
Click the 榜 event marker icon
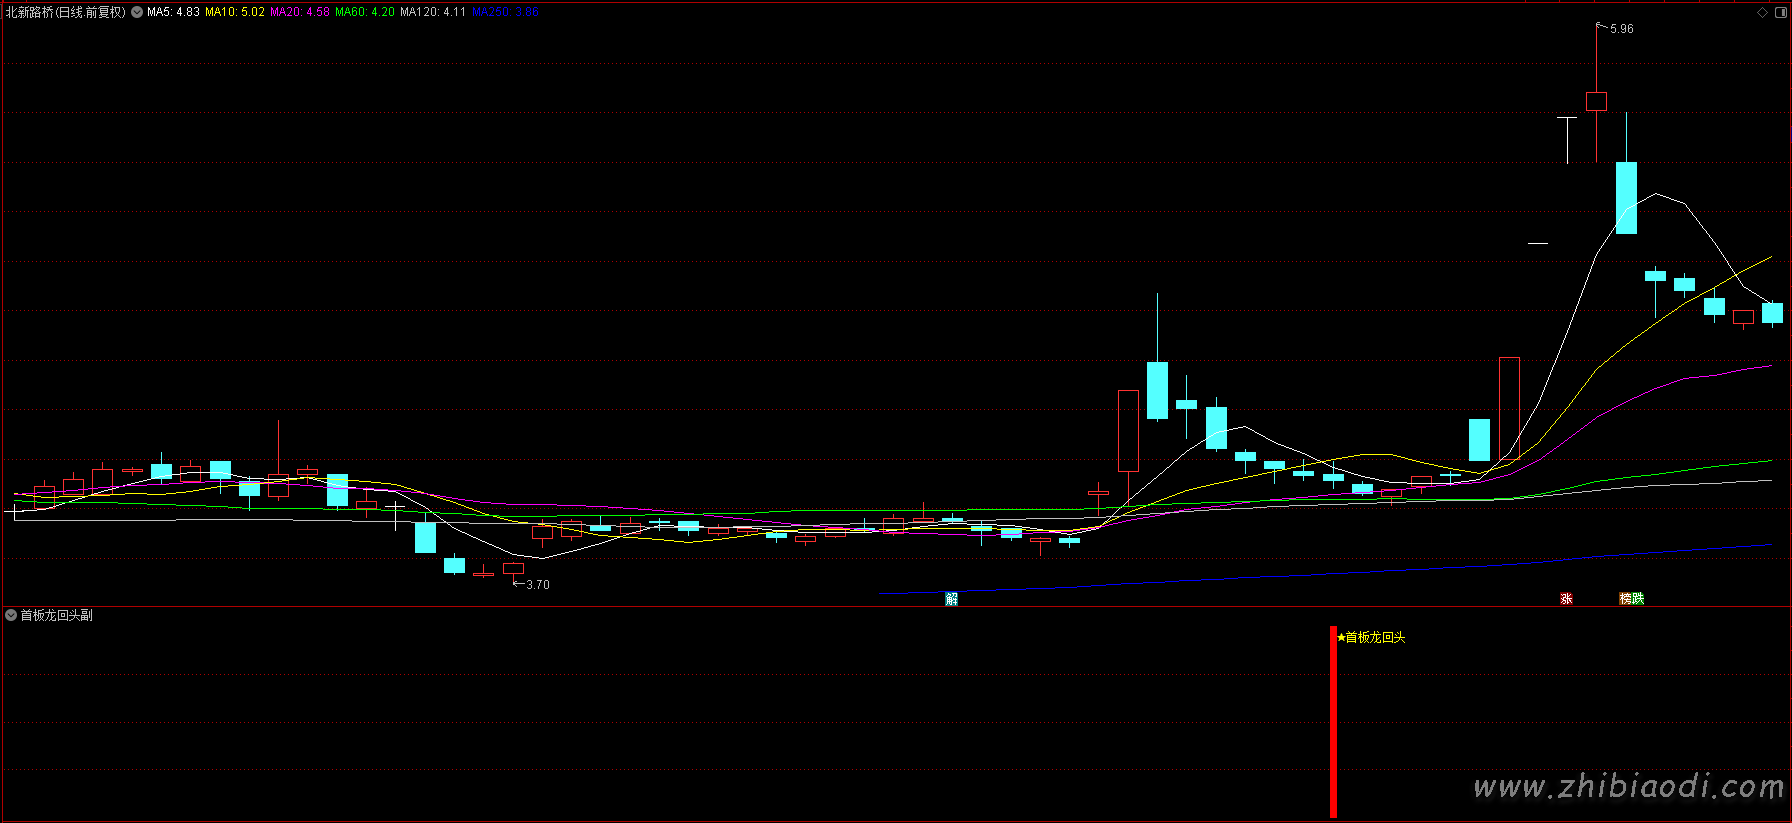1626,599
